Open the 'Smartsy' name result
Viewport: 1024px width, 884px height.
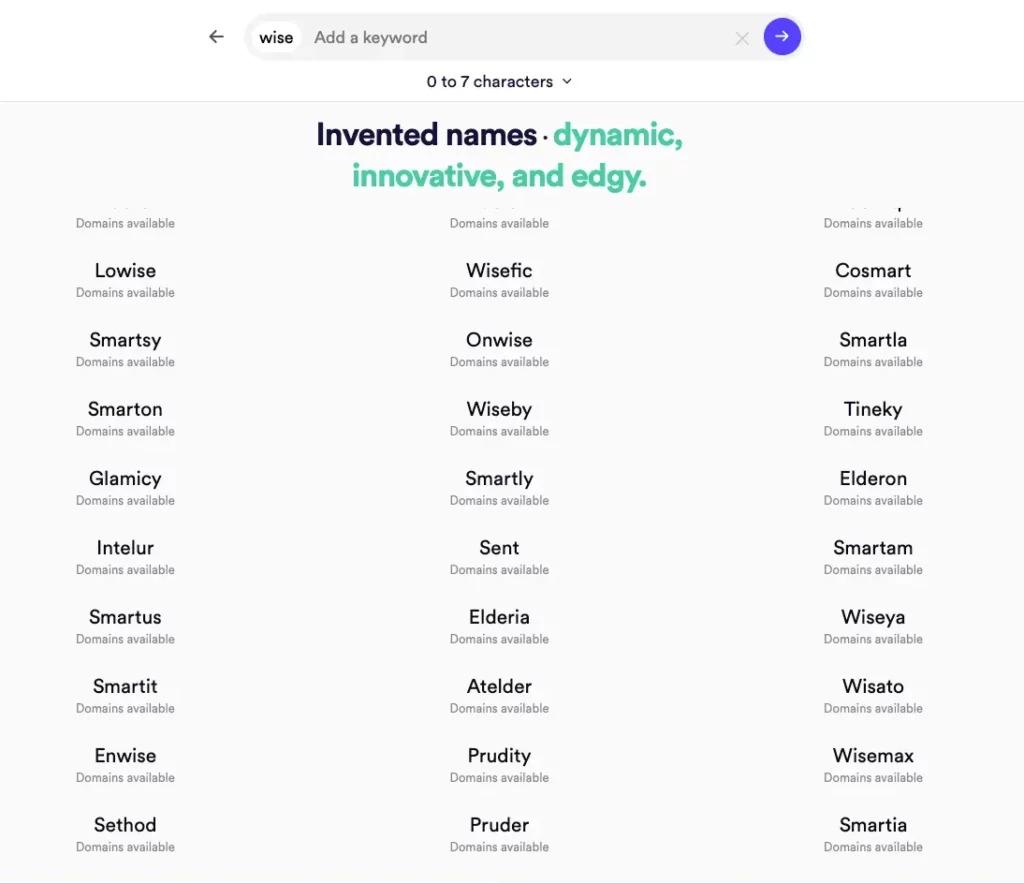click(x=125, y=340)
